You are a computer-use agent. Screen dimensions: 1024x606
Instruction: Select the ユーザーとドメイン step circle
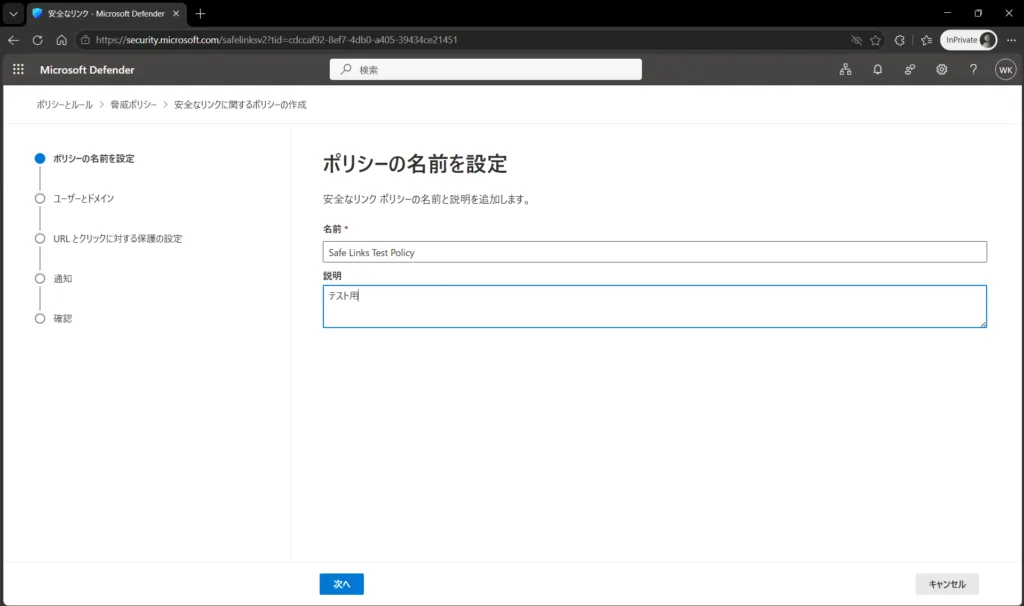40,199
